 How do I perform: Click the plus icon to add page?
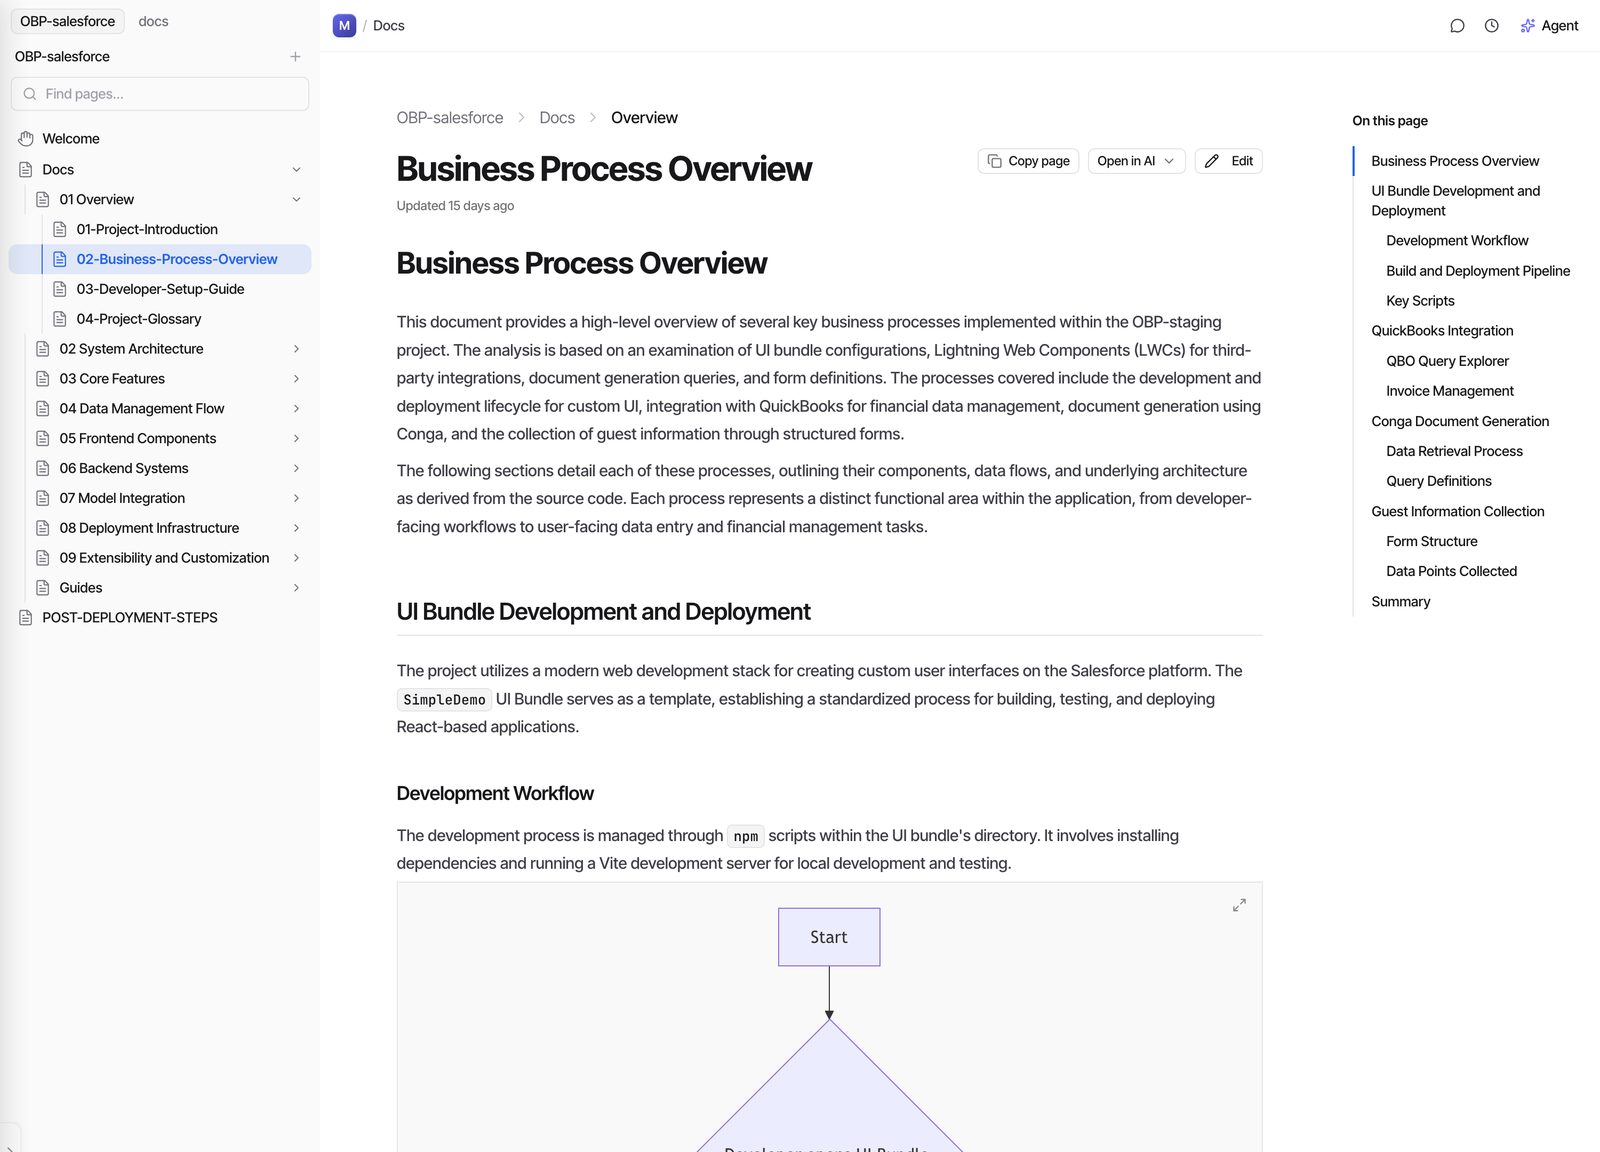(295, 57)
